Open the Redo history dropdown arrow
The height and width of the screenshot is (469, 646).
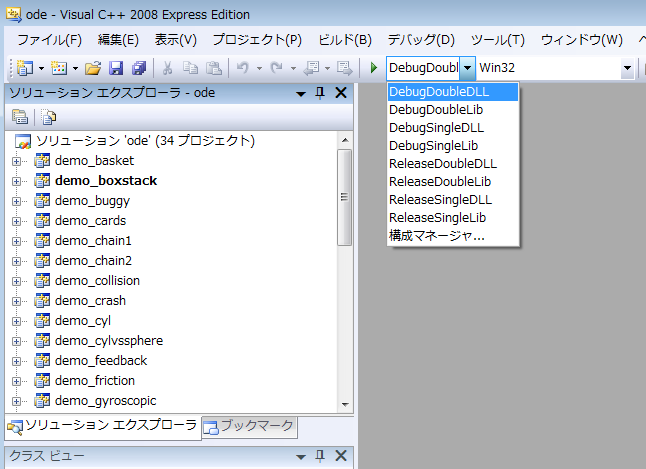pos(293,68)
